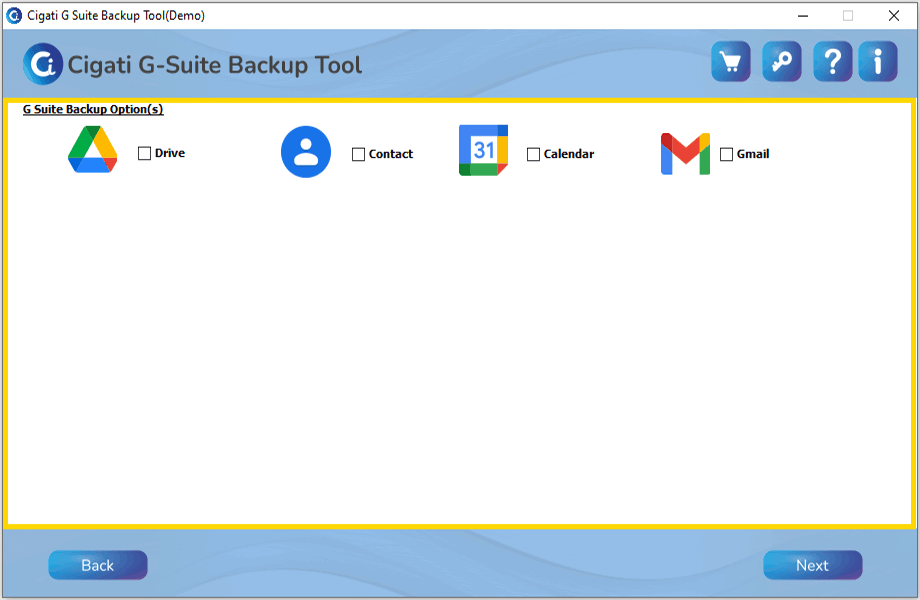Image resolution: width=920 pixels, height=600 pixels.
Task: Click the Gmail envelope logo icon
Action: point(685,154)
